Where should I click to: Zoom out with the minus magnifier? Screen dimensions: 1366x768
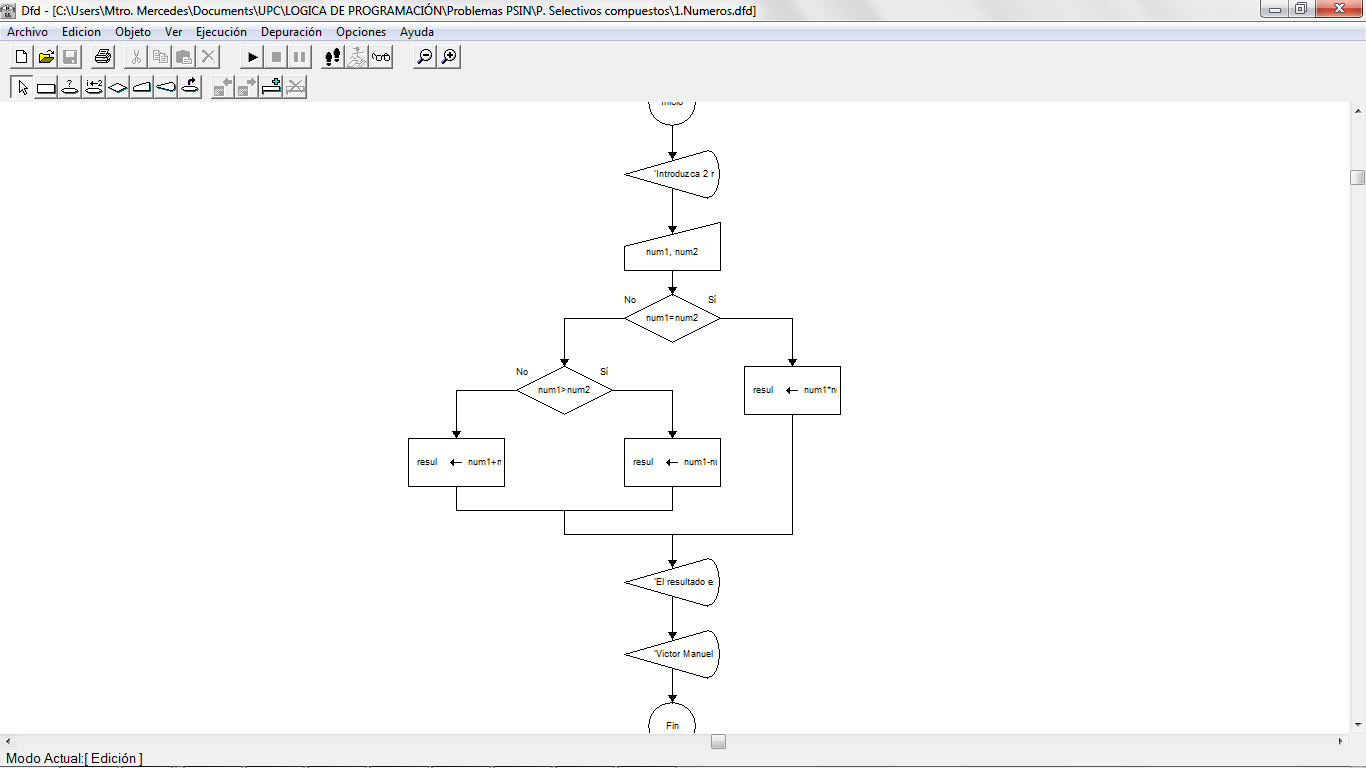(x=425, y=57)
